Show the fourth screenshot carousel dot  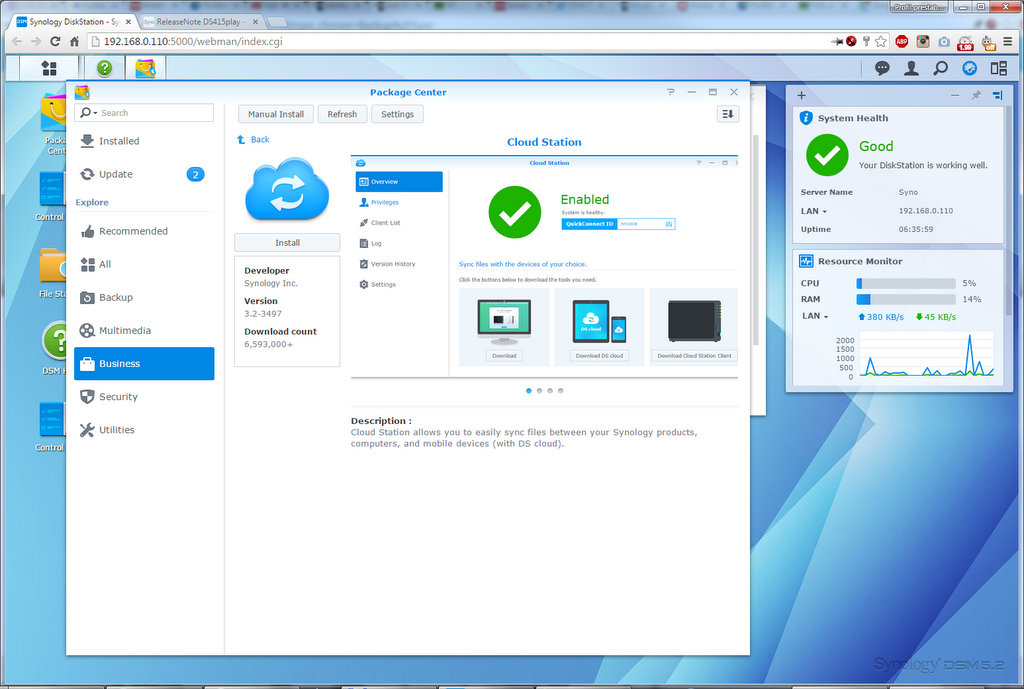(560, 391)
